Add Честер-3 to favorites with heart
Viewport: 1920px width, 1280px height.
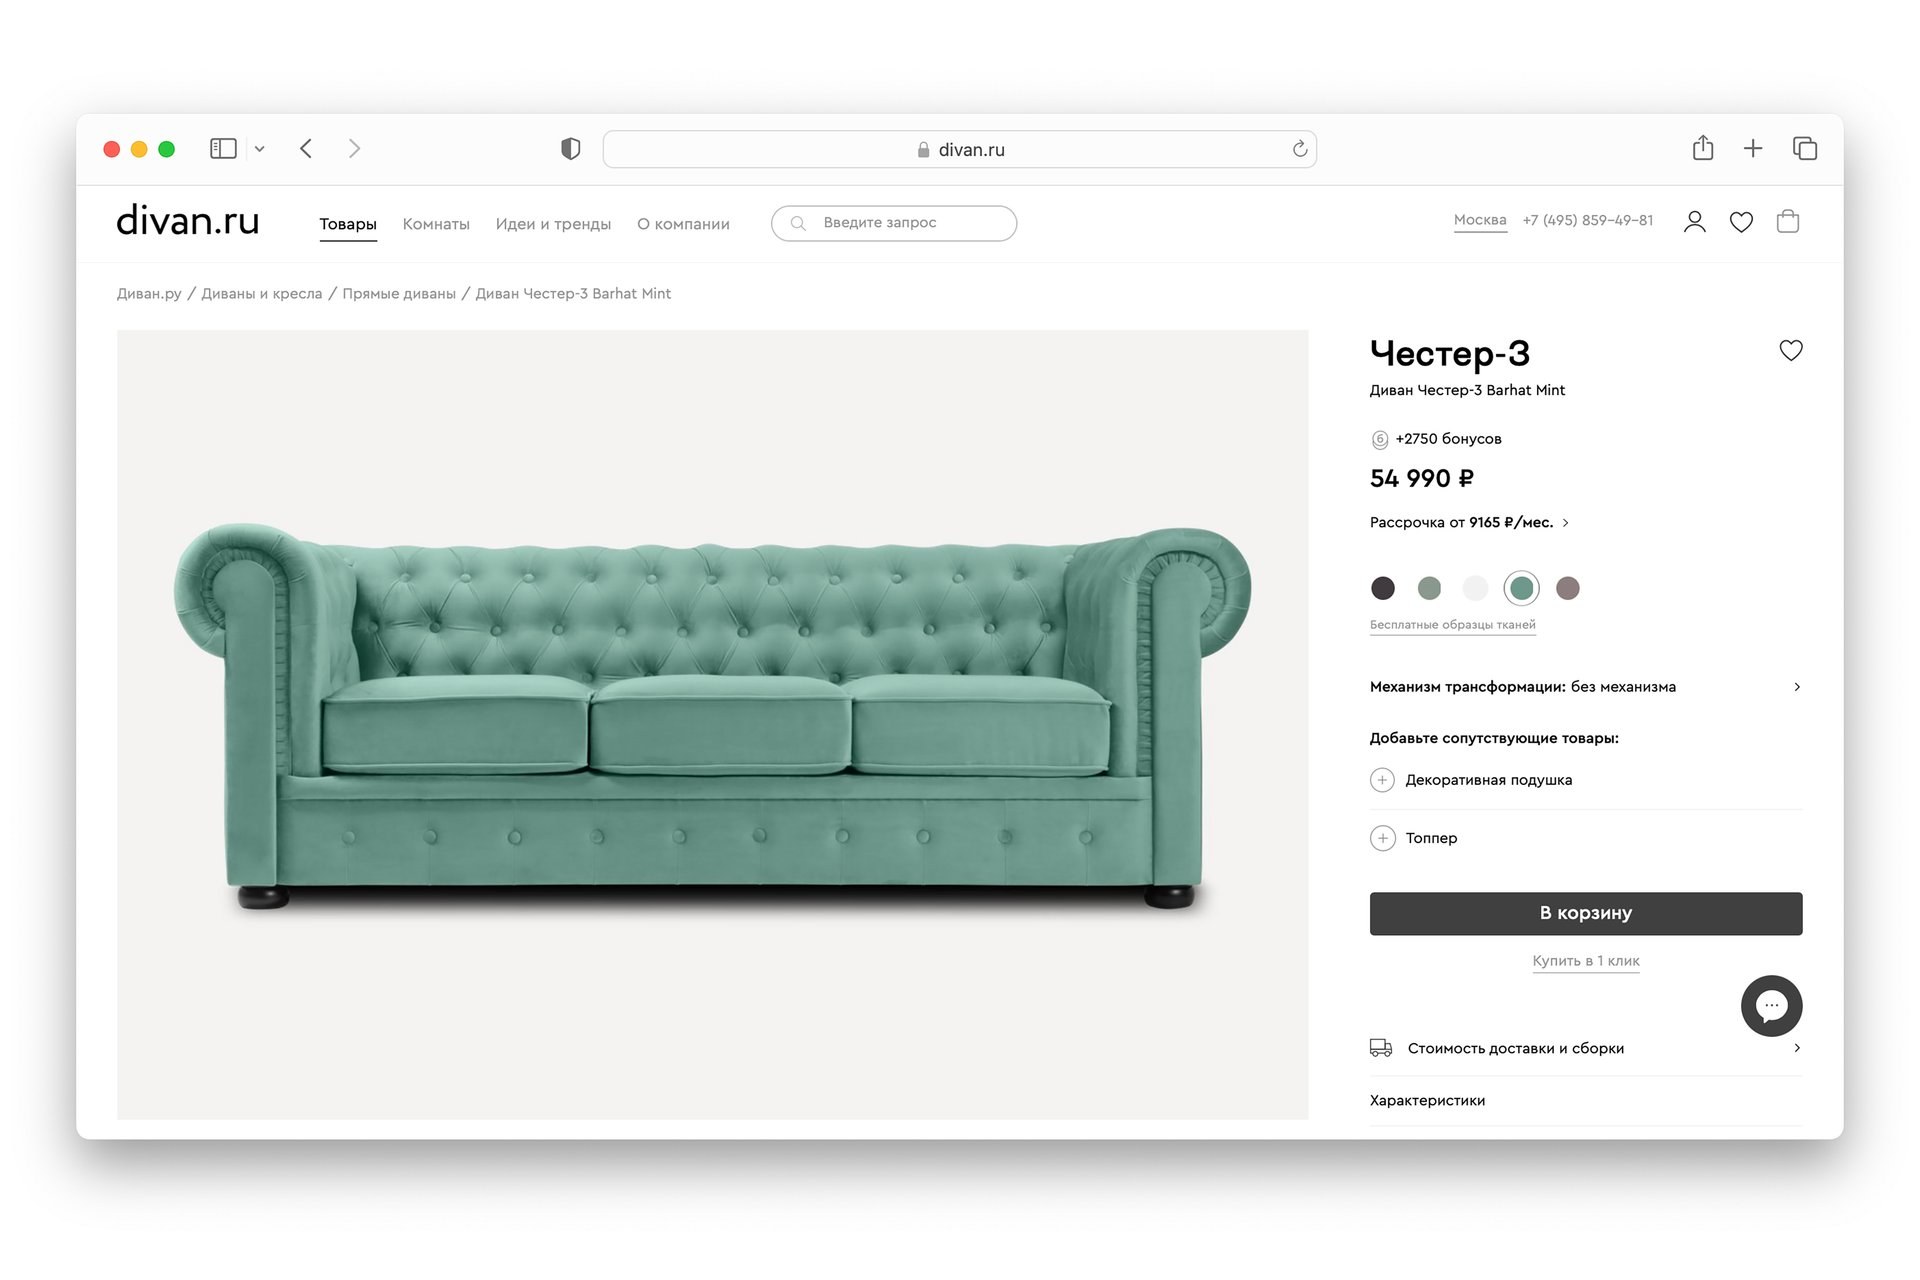[1790, 350]
